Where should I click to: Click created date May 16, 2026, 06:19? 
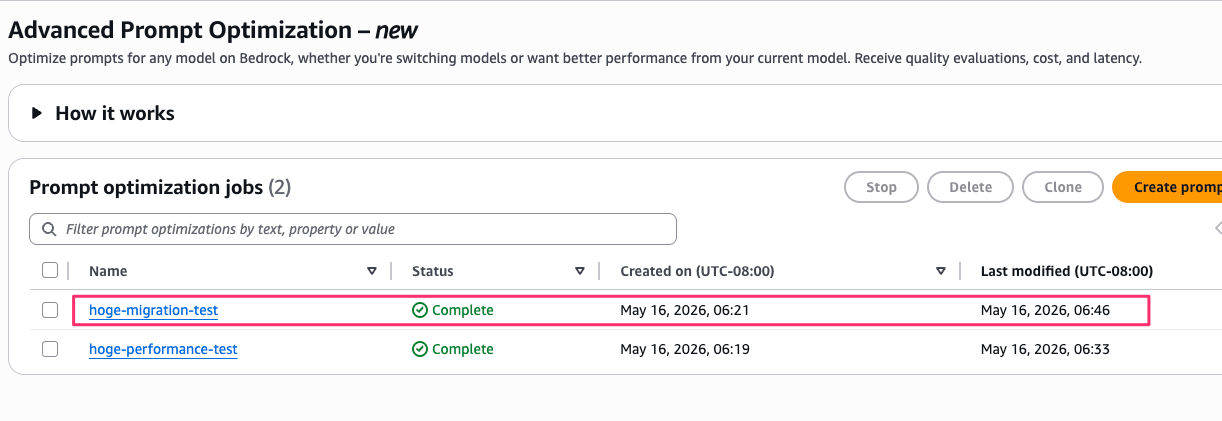tap(685, 349)
